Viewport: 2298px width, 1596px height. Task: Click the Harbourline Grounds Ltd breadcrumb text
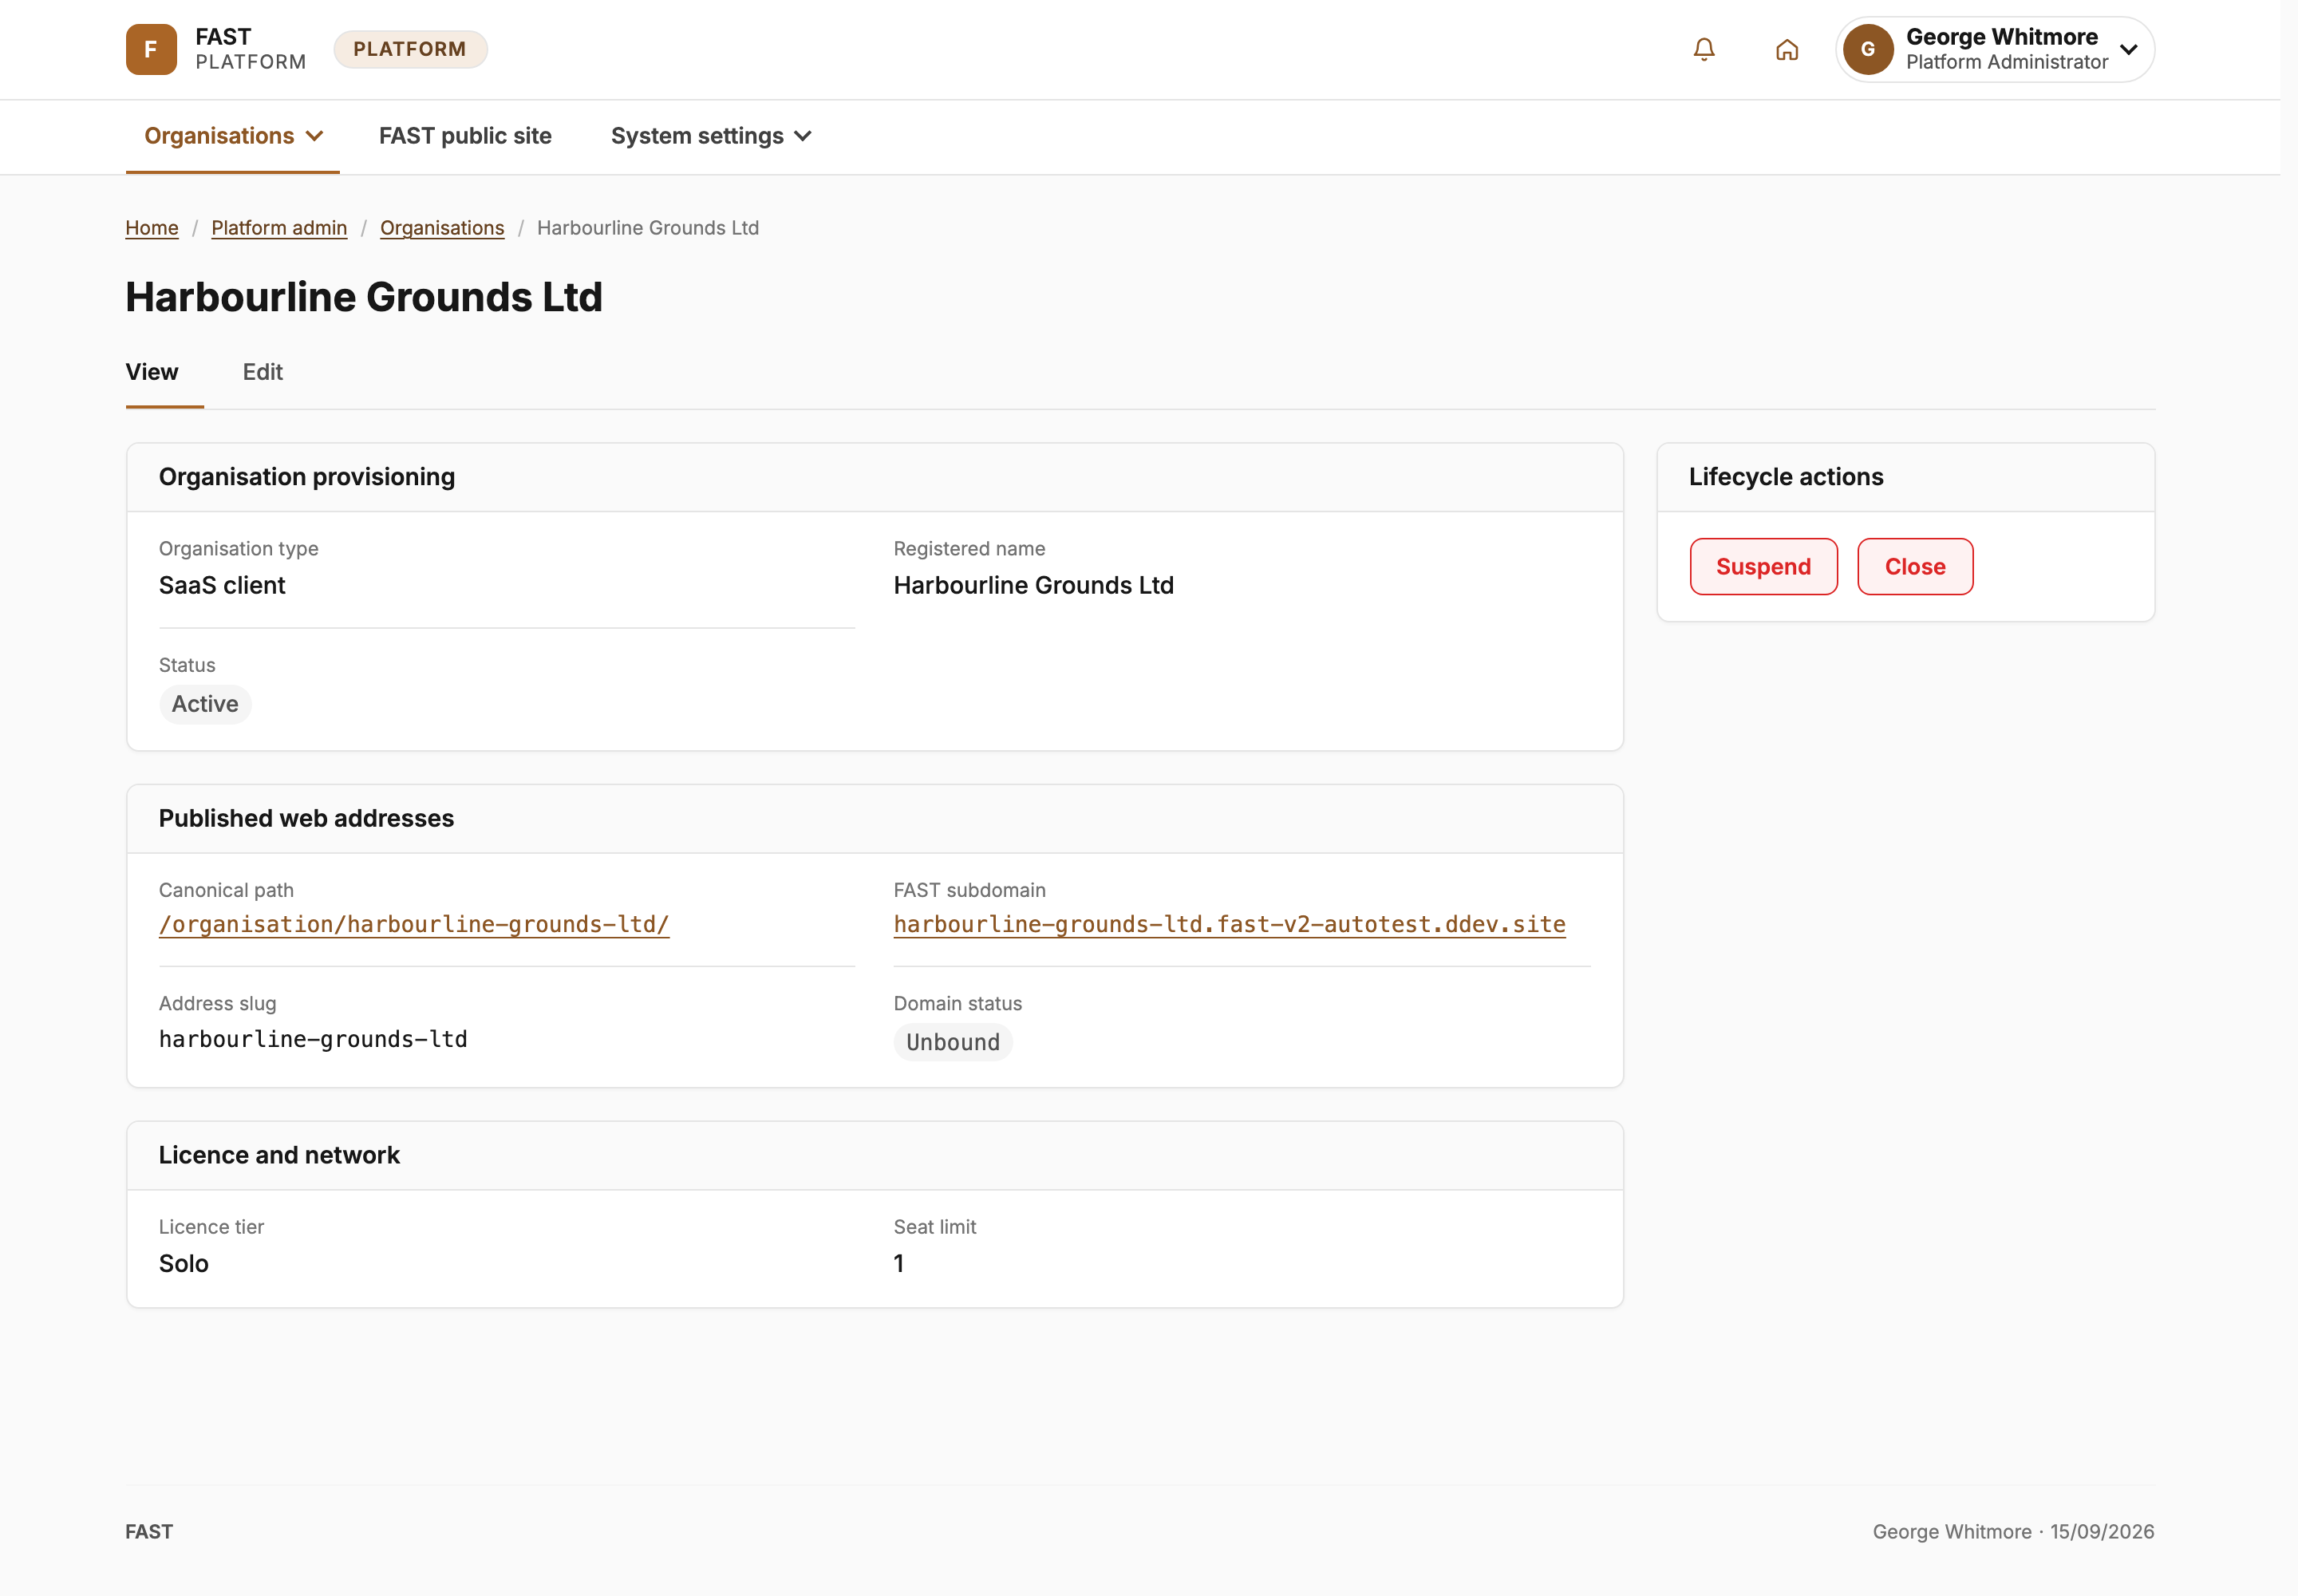pyautogui.click(x=648, y=228)
